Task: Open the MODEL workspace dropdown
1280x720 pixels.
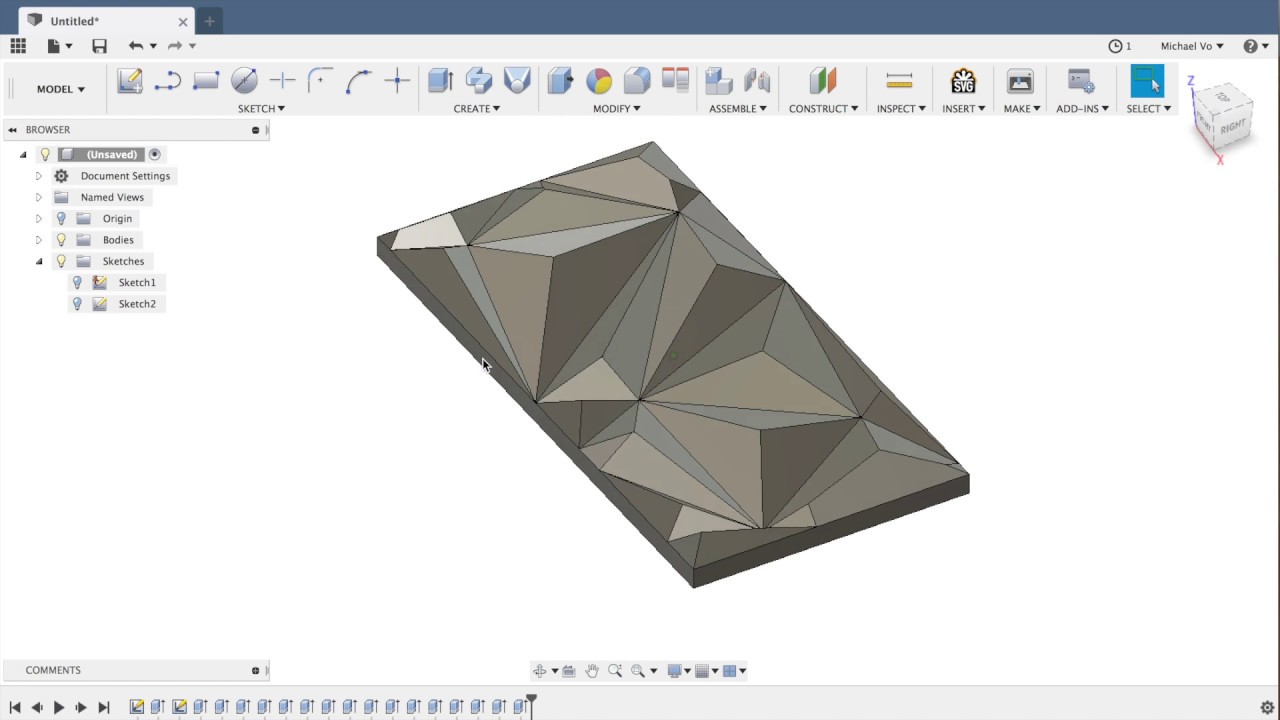Action: click(61, 89)
